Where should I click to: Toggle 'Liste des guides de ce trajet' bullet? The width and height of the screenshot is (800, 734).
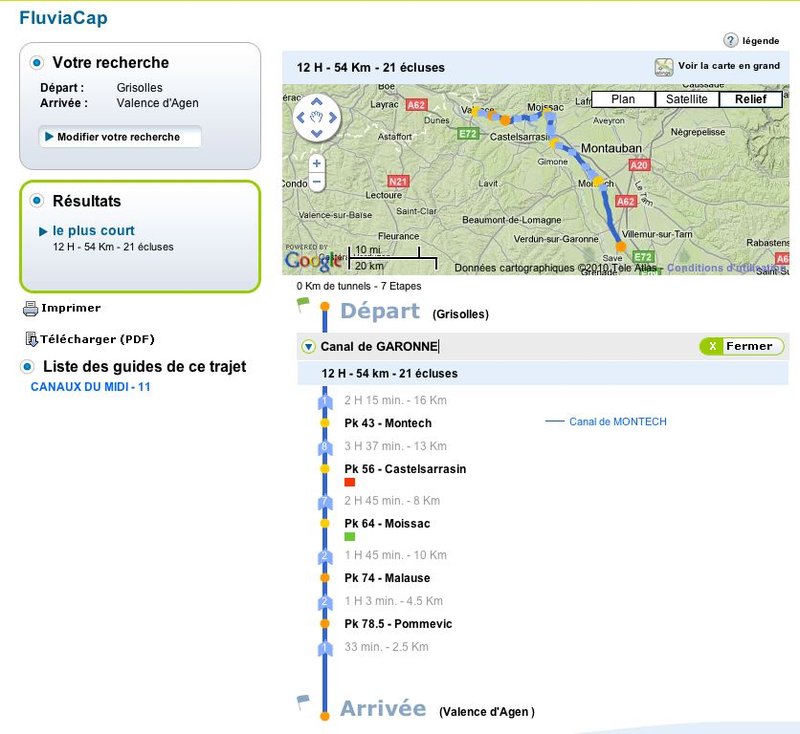[27, 367]
